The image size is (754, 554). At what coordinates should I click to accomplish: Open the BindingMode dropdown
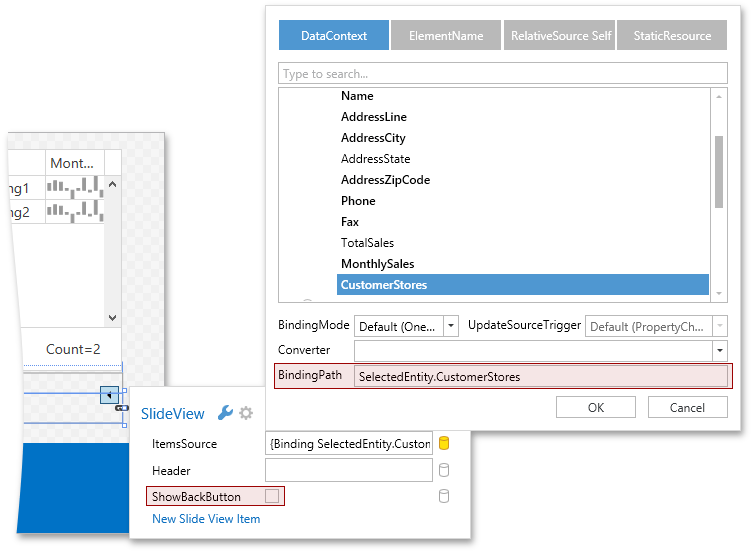(x=451, y=326)
